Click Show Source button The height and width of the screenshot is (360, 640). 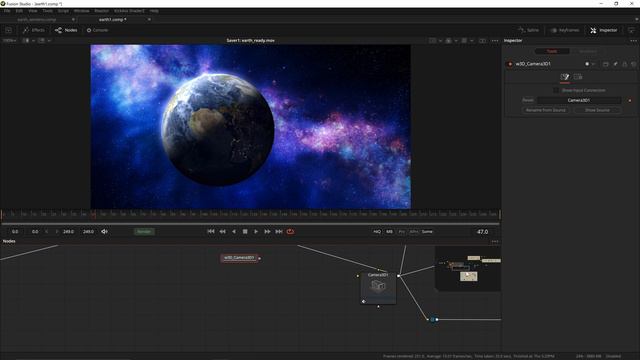(597, 110)
